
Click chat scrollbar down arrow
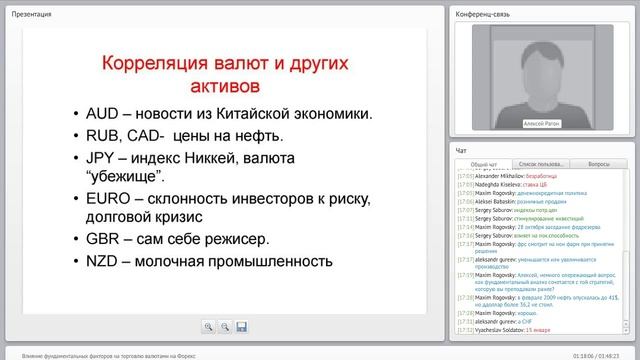pyautogui.click(x=626, y=330)
